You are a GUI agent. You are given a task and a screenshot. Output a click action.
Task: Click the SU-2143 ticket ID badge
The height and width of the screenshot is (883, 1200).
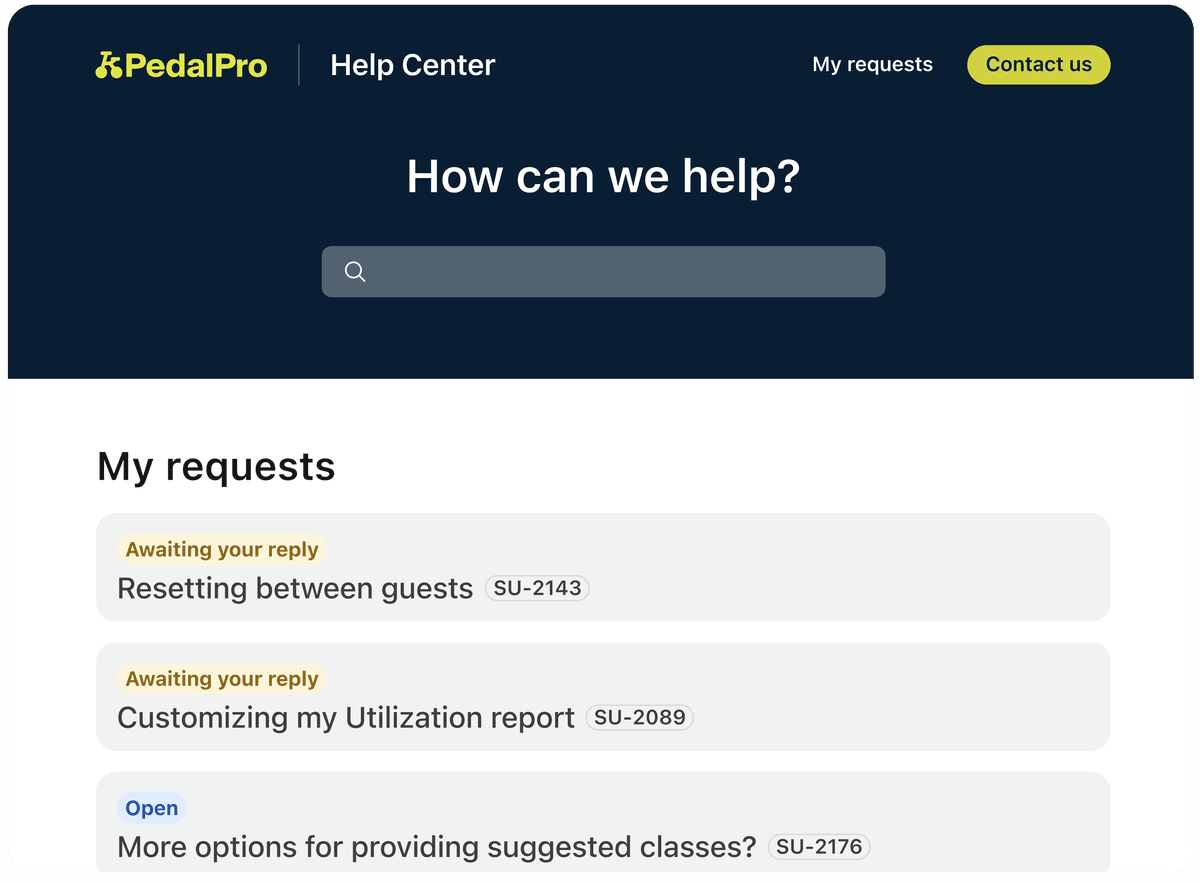click(x=537, y=588)
